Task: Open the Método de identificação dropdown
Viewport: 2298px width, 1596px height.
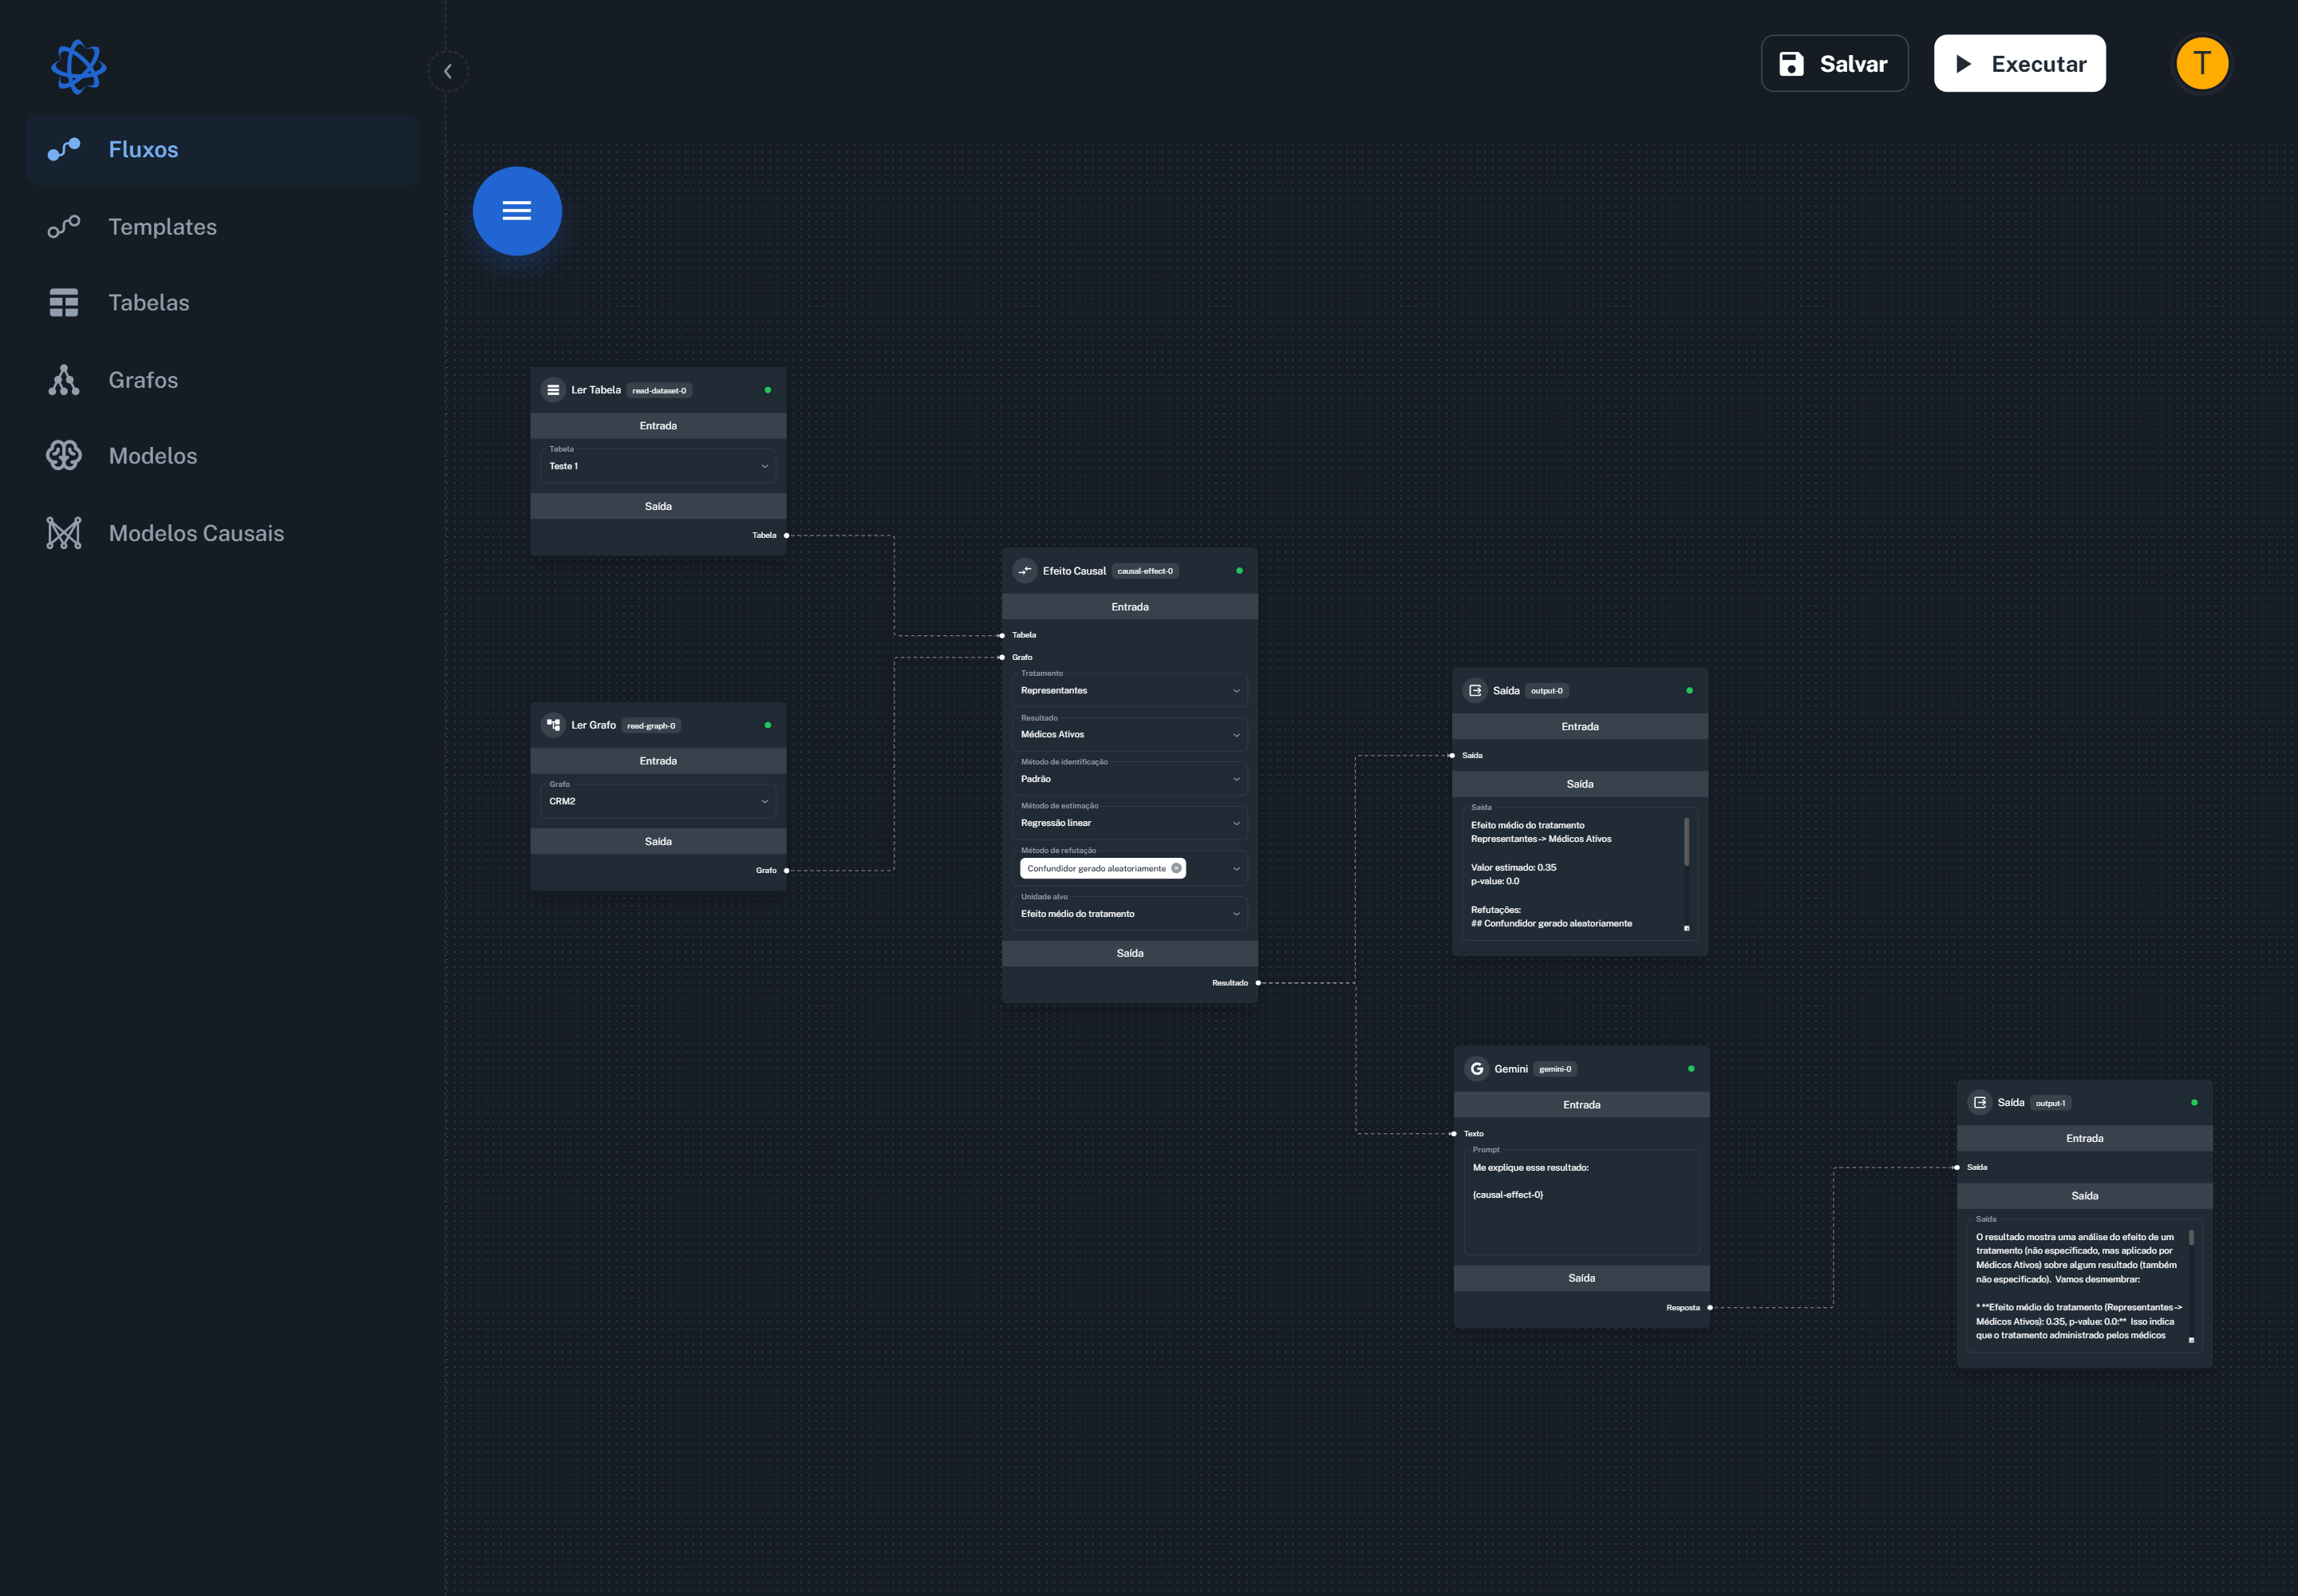Action: (1130, 779)
